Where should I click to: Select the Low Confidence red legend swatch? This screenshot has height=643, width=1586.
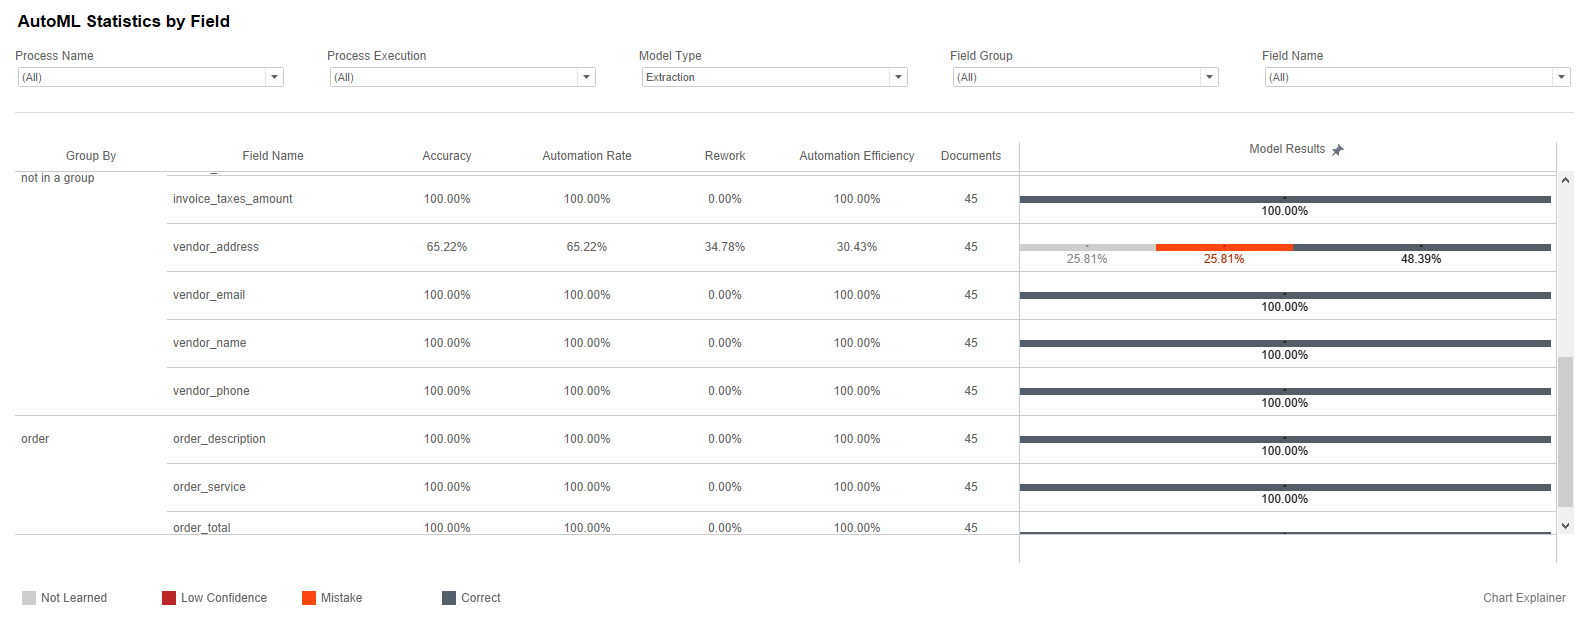coord(169,598)
